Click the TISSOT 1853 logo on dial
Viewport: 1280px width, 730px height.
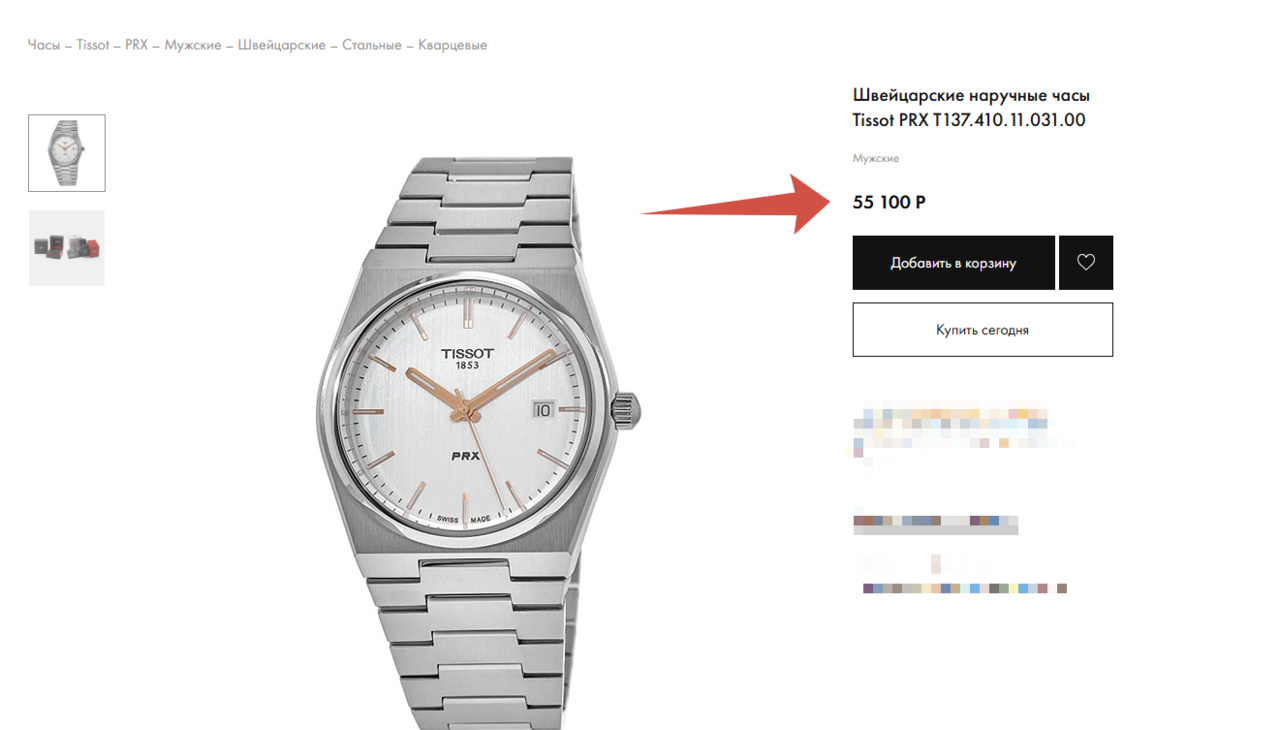tap(467, 357)
